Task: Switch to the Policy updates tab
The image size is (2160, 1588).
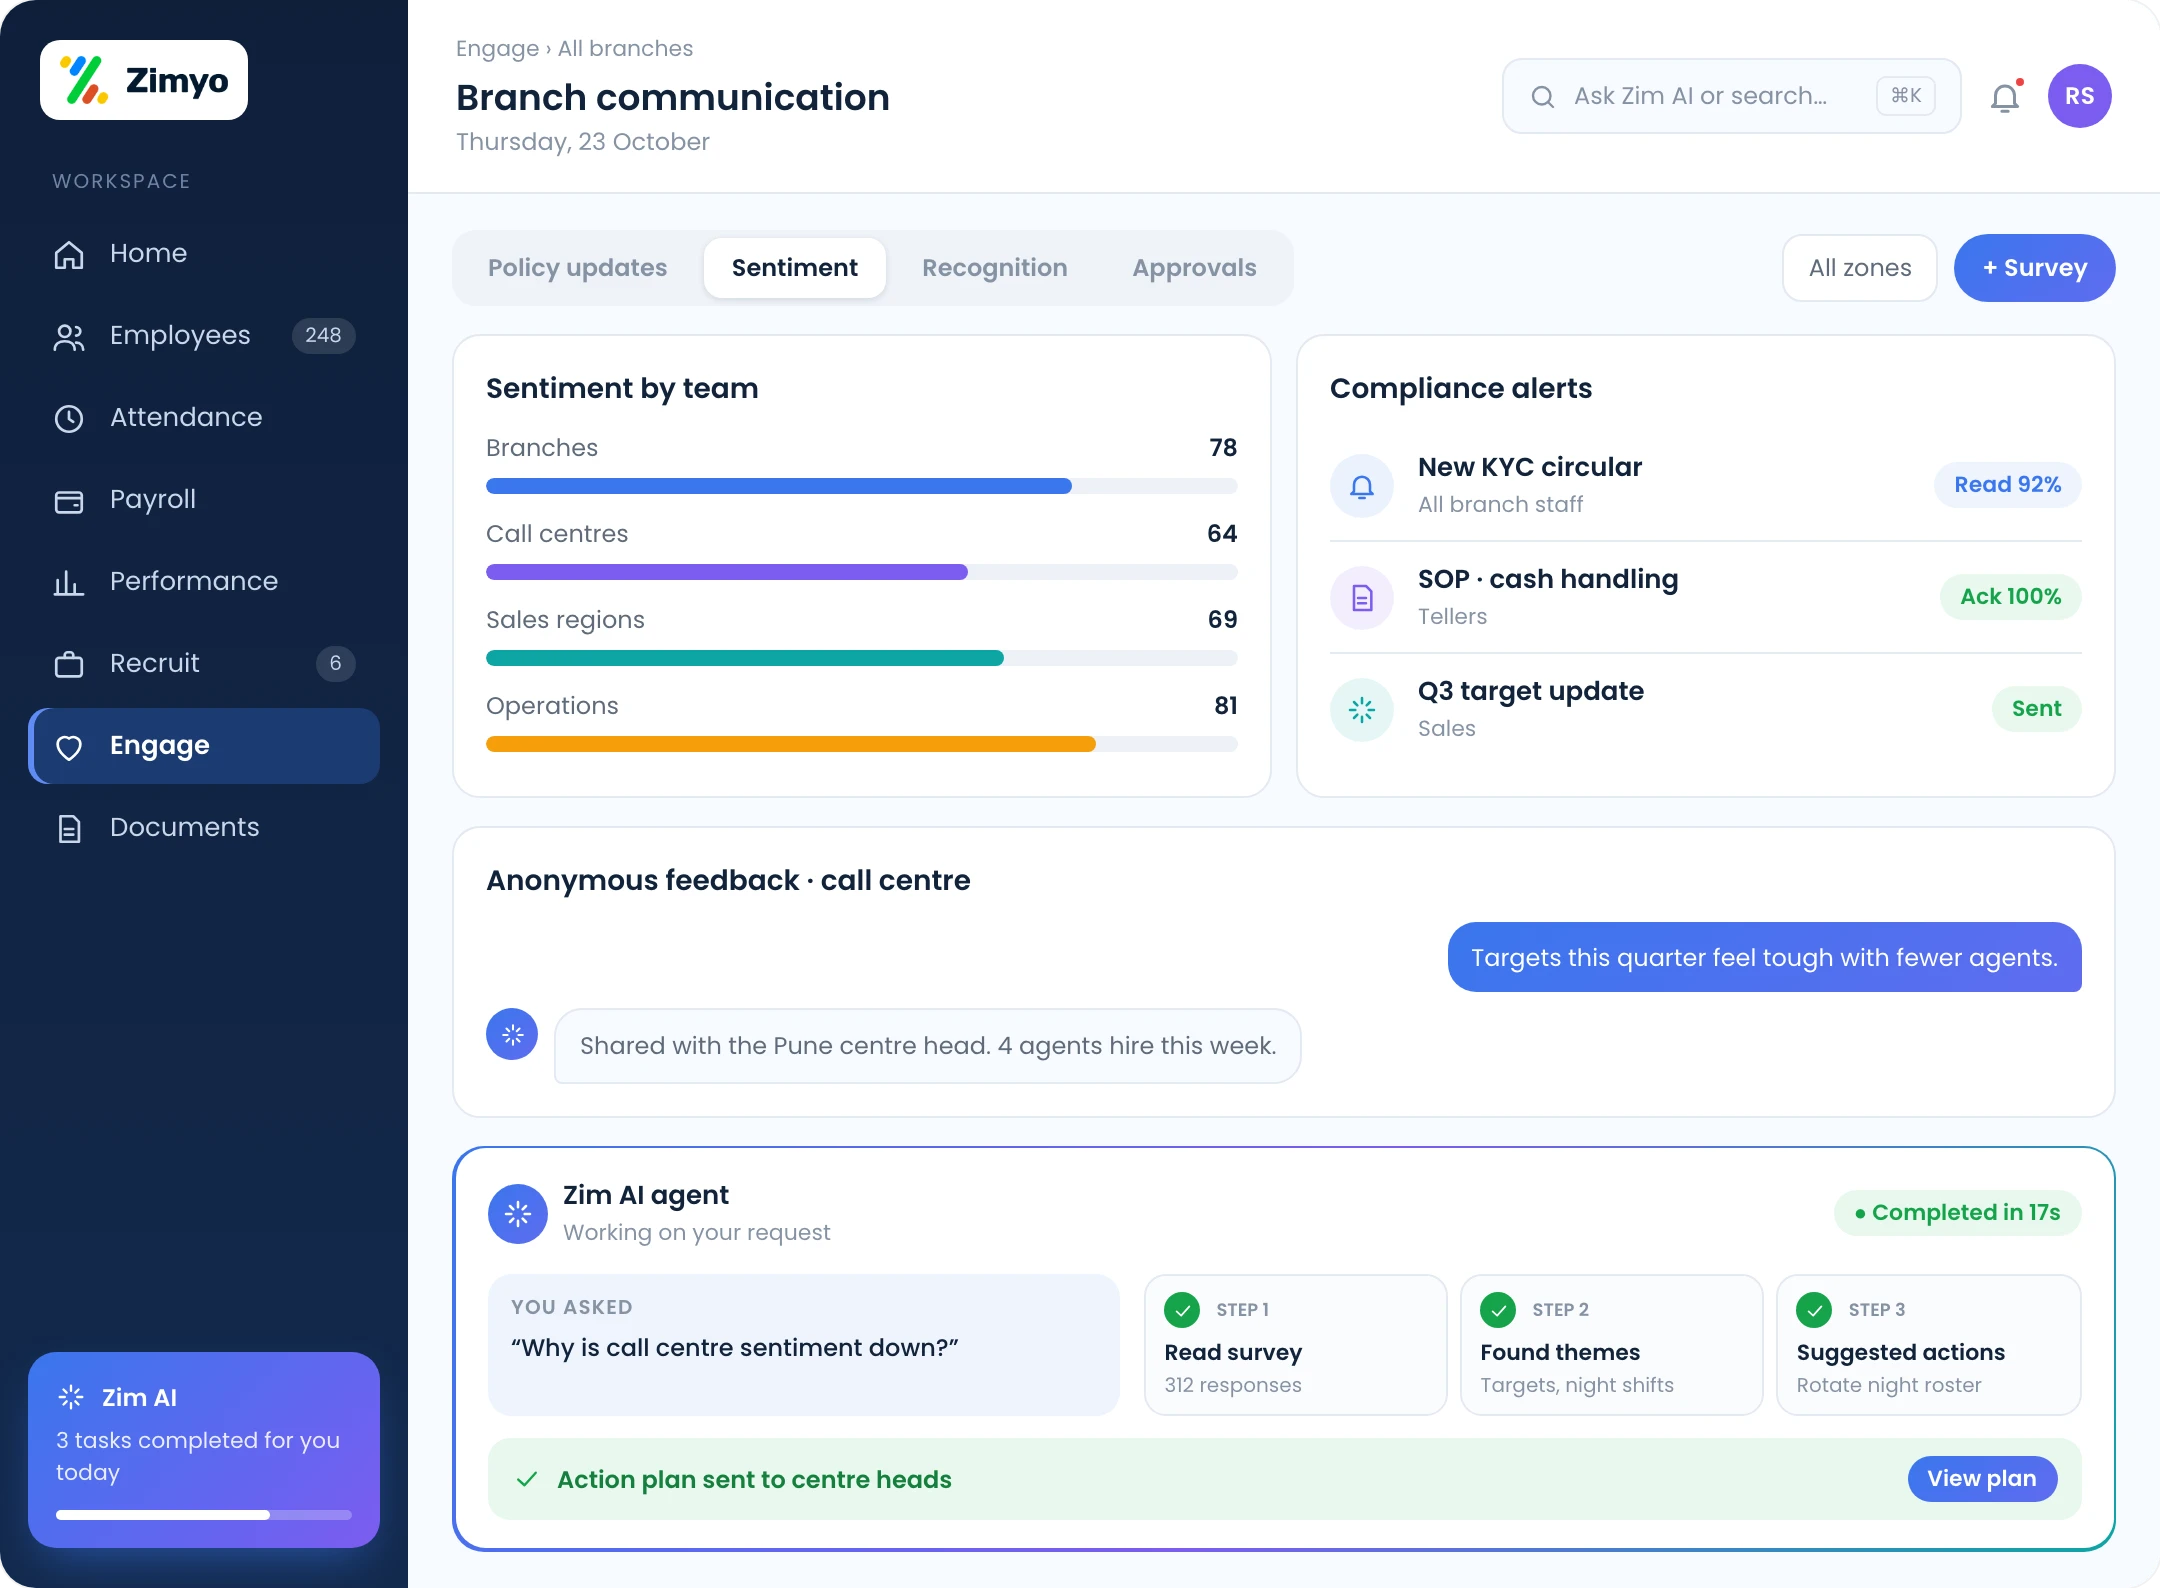Action: 577,268
